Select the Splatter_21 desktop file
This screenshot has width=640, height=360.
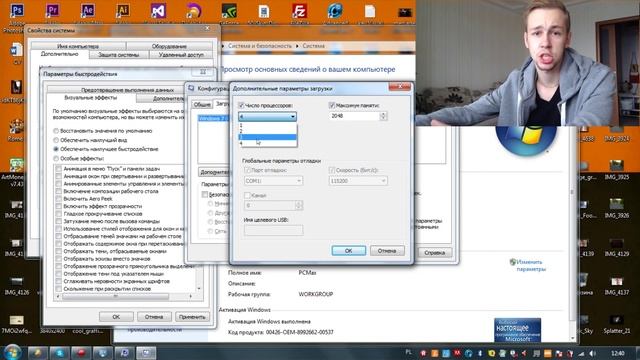tap(616, 324)
